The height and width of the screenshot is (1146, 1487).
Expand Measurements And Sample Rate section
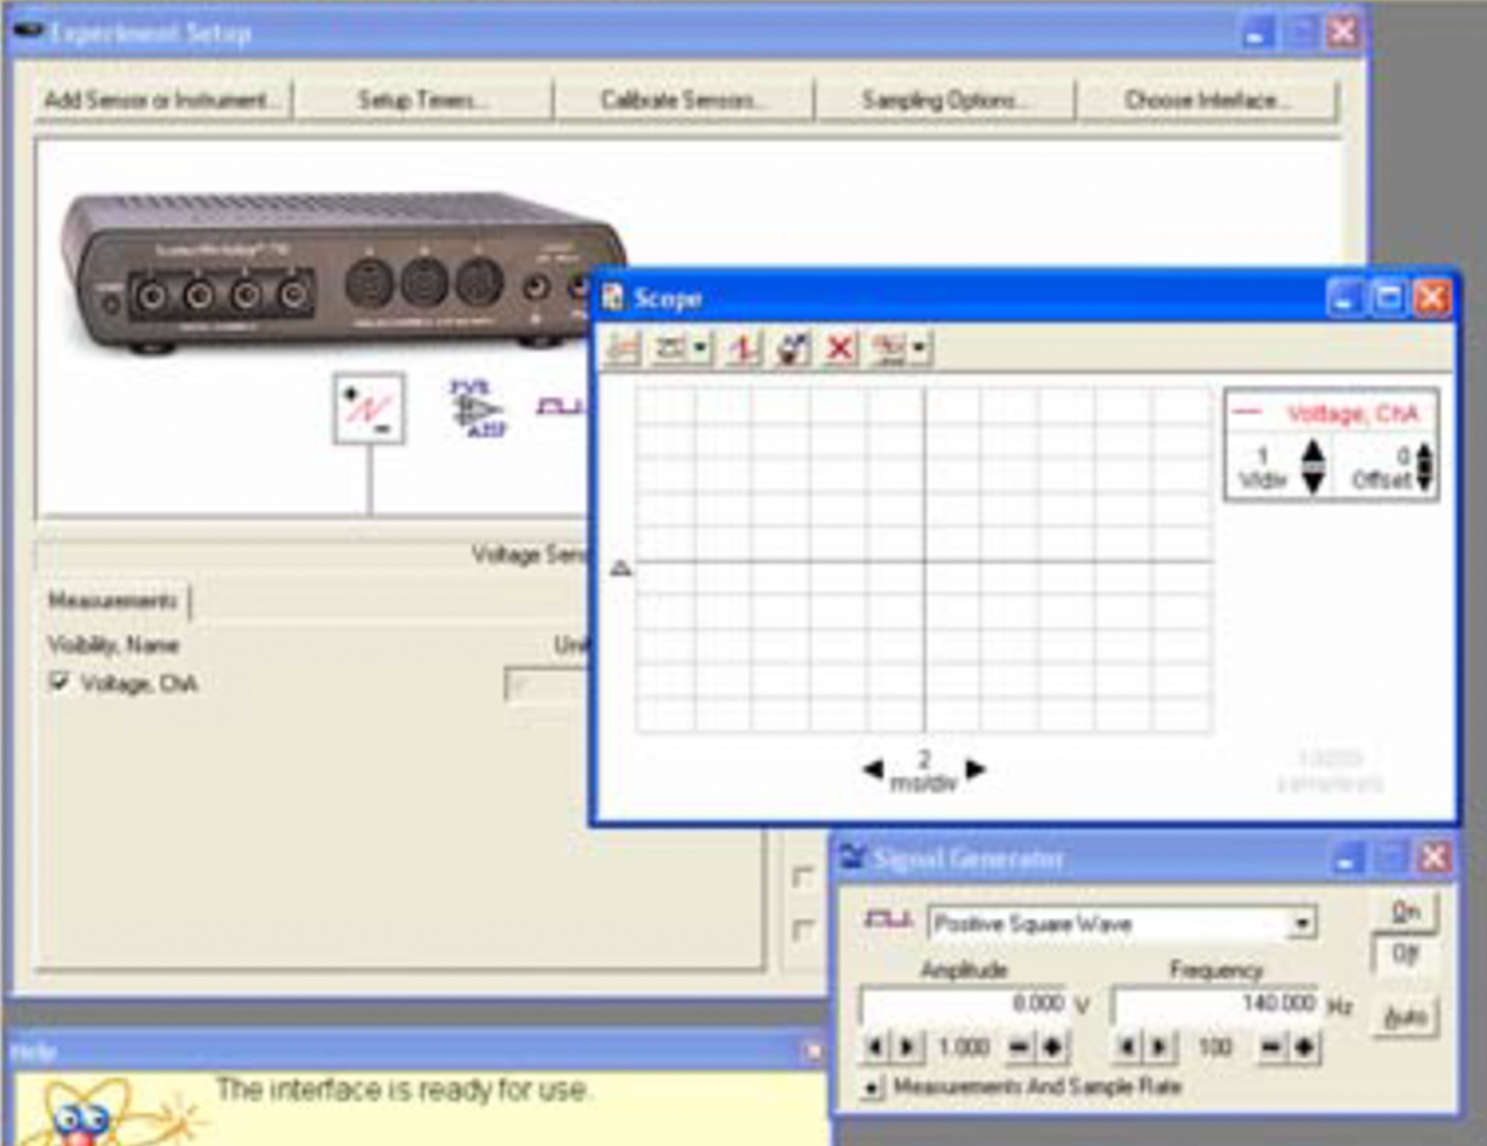click(872, 1087)
